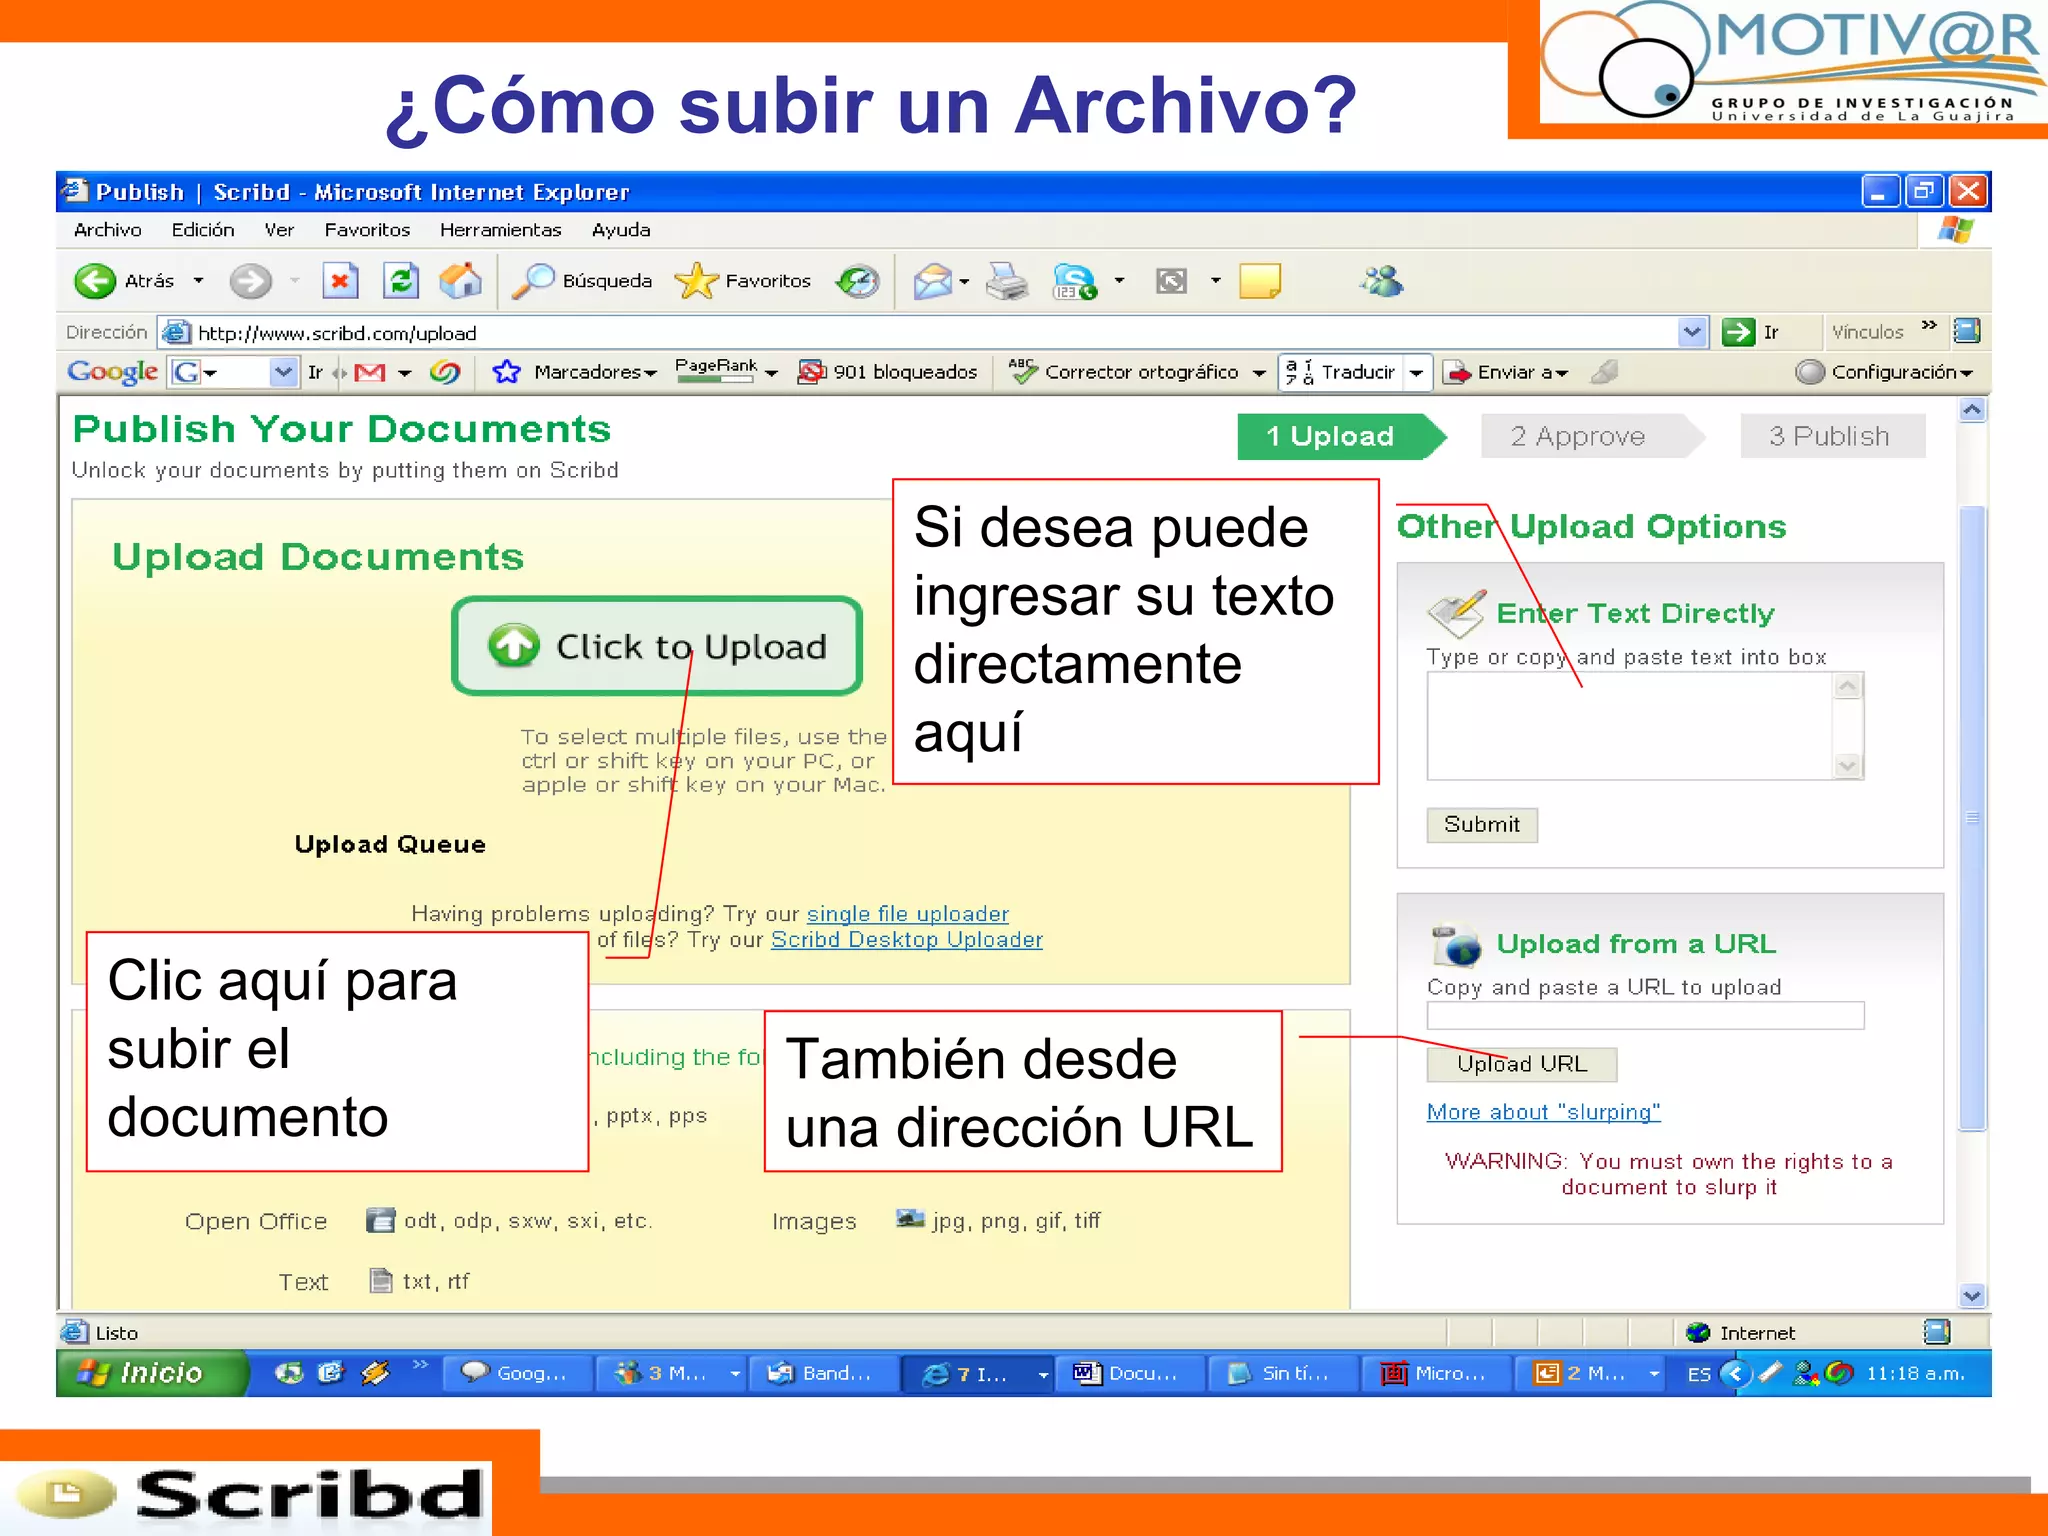Expand the PageRank dropdown arrow

[x=771, y=373]
